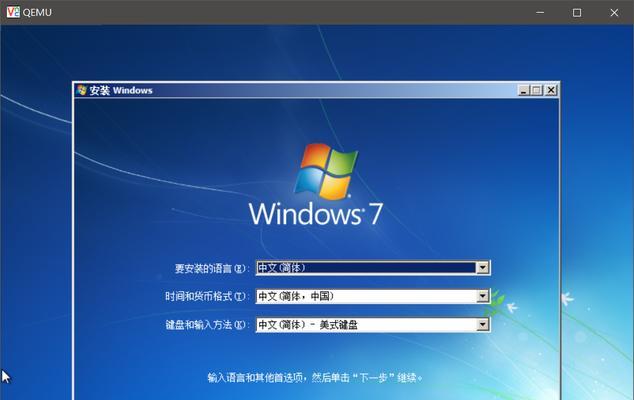Click the 时间和货币格式 label

coord(206,296)
